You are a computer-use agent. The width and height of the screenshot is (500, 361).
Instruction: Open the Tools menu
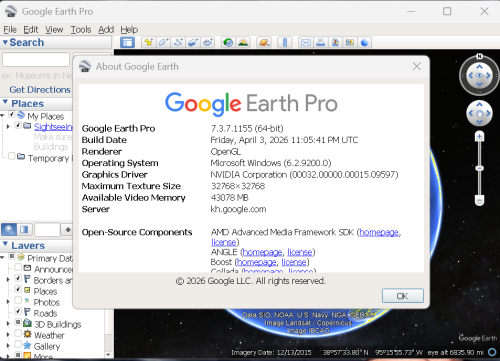coord(81,30)
